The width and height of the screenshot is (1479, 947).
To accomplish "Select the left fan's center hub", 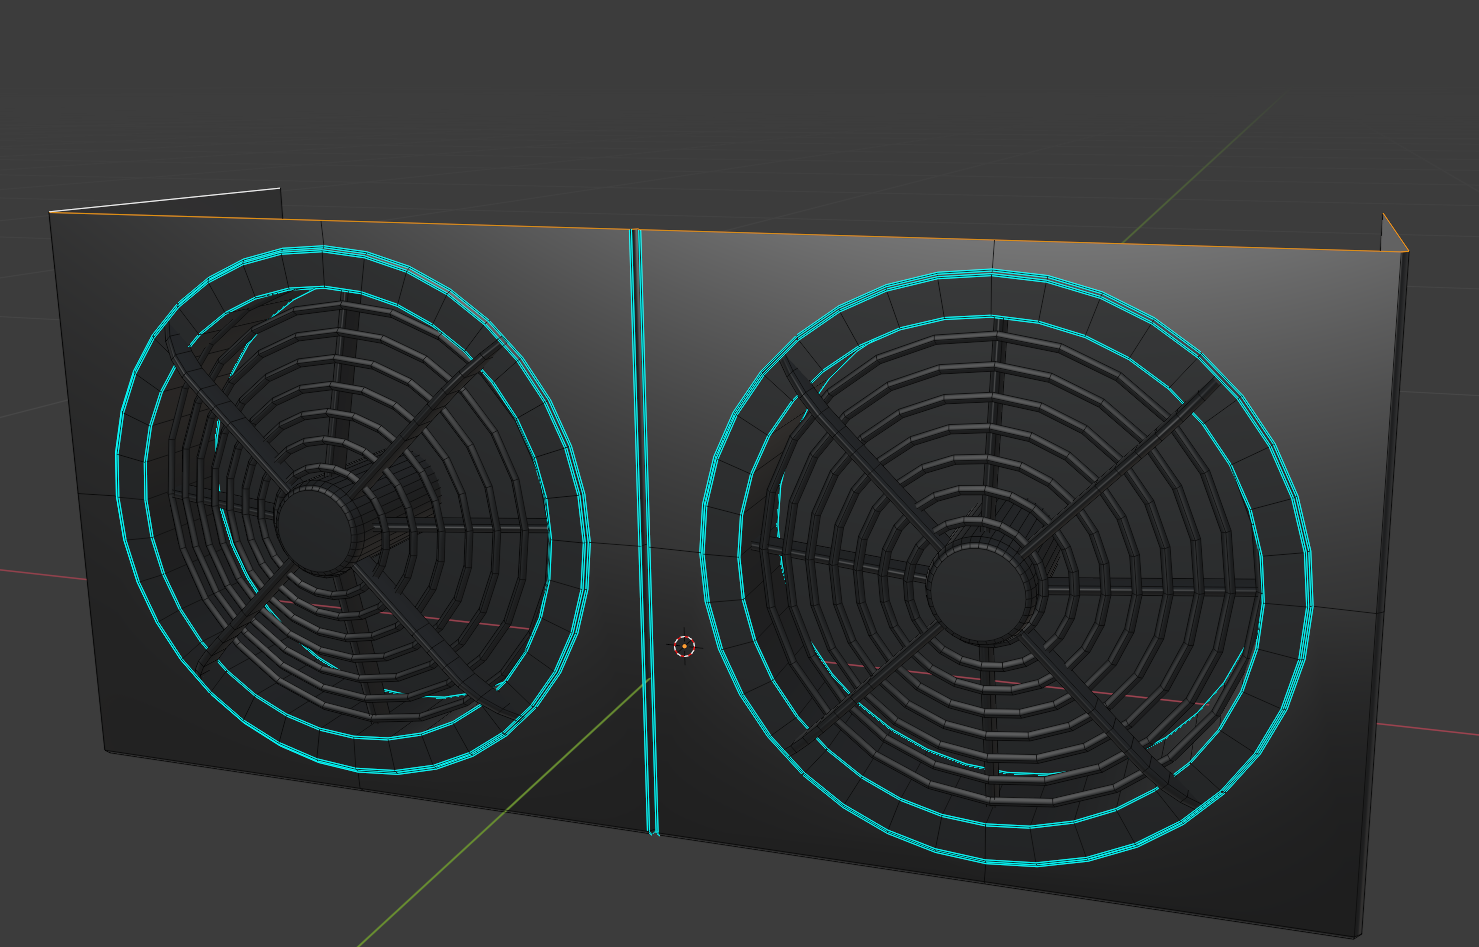I will (316, 531).
